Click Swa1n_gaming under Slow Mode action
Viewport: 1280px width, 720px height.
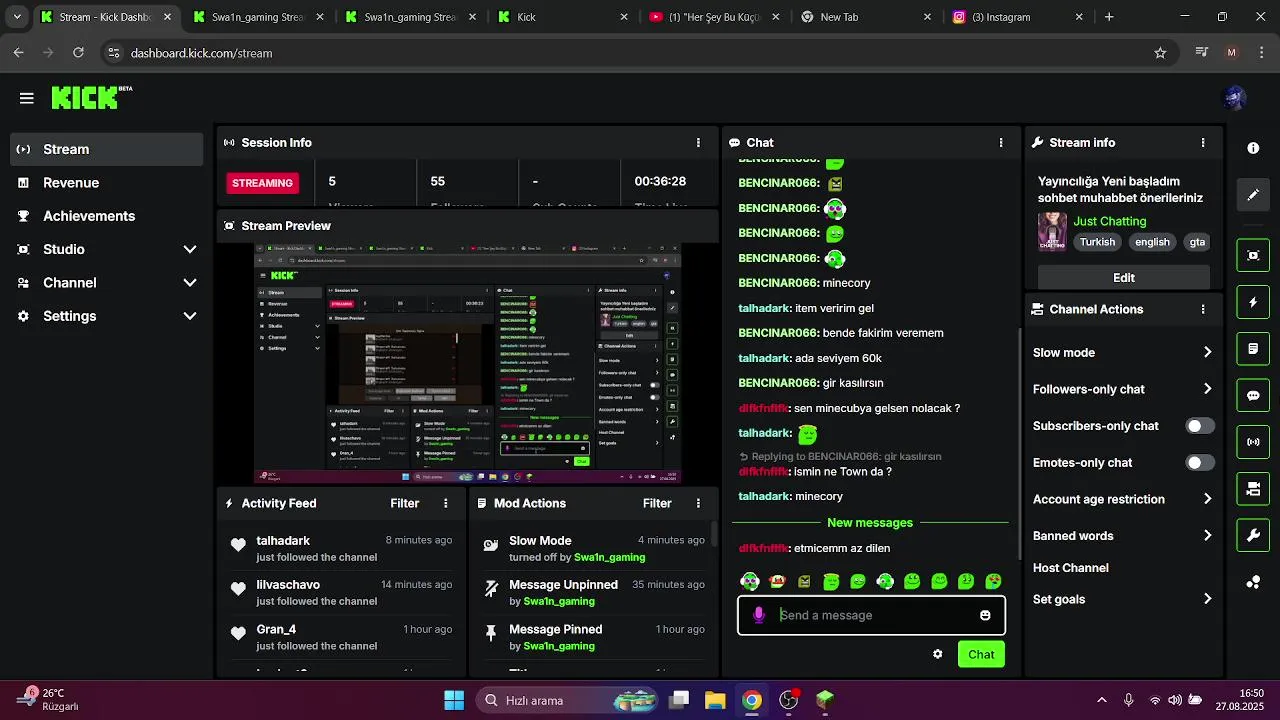coord(609,557)
